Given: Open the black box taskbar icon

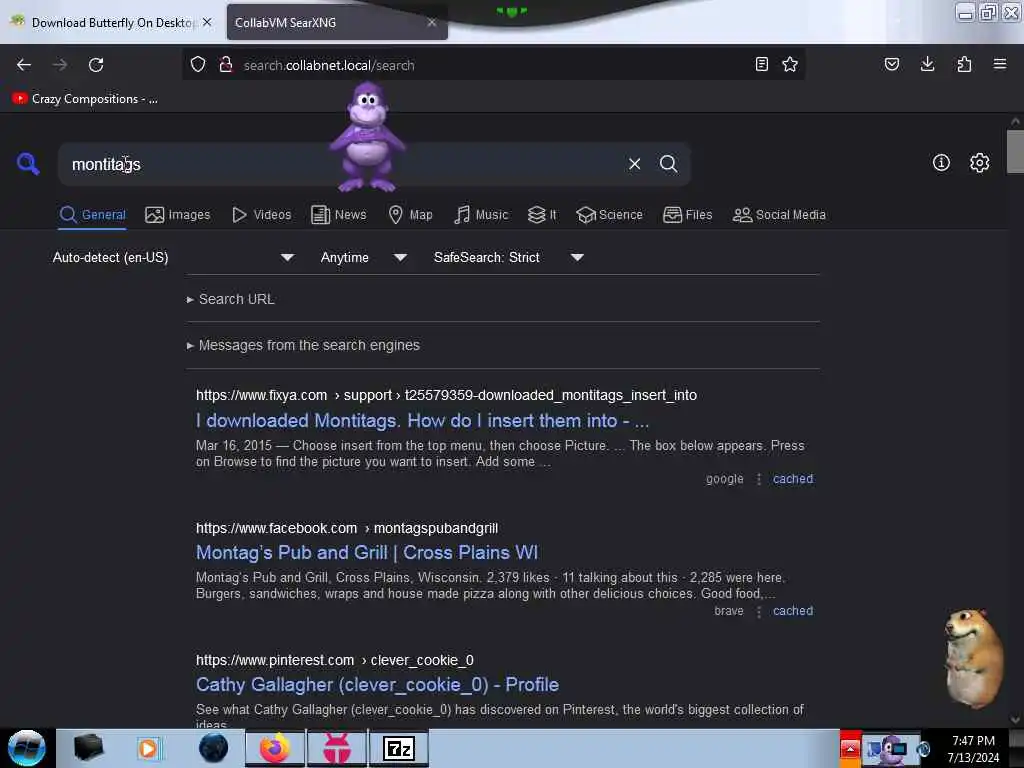Looking at the screenshot, I should coord(88,748).
